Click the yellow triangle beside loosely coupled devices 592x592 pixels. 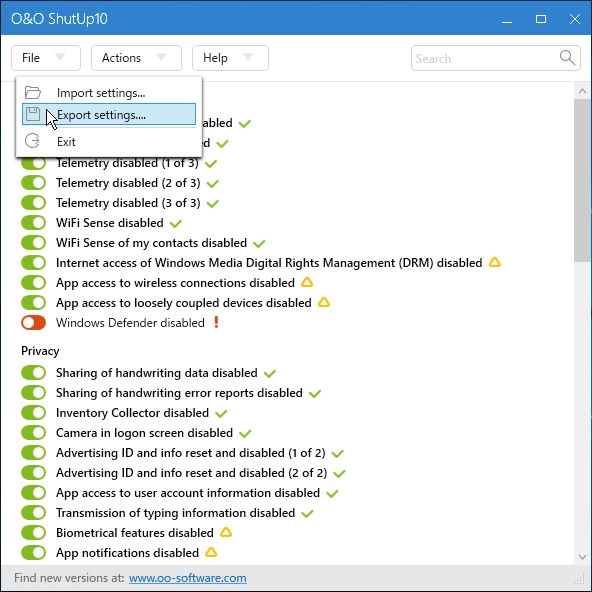pos(324,302)
